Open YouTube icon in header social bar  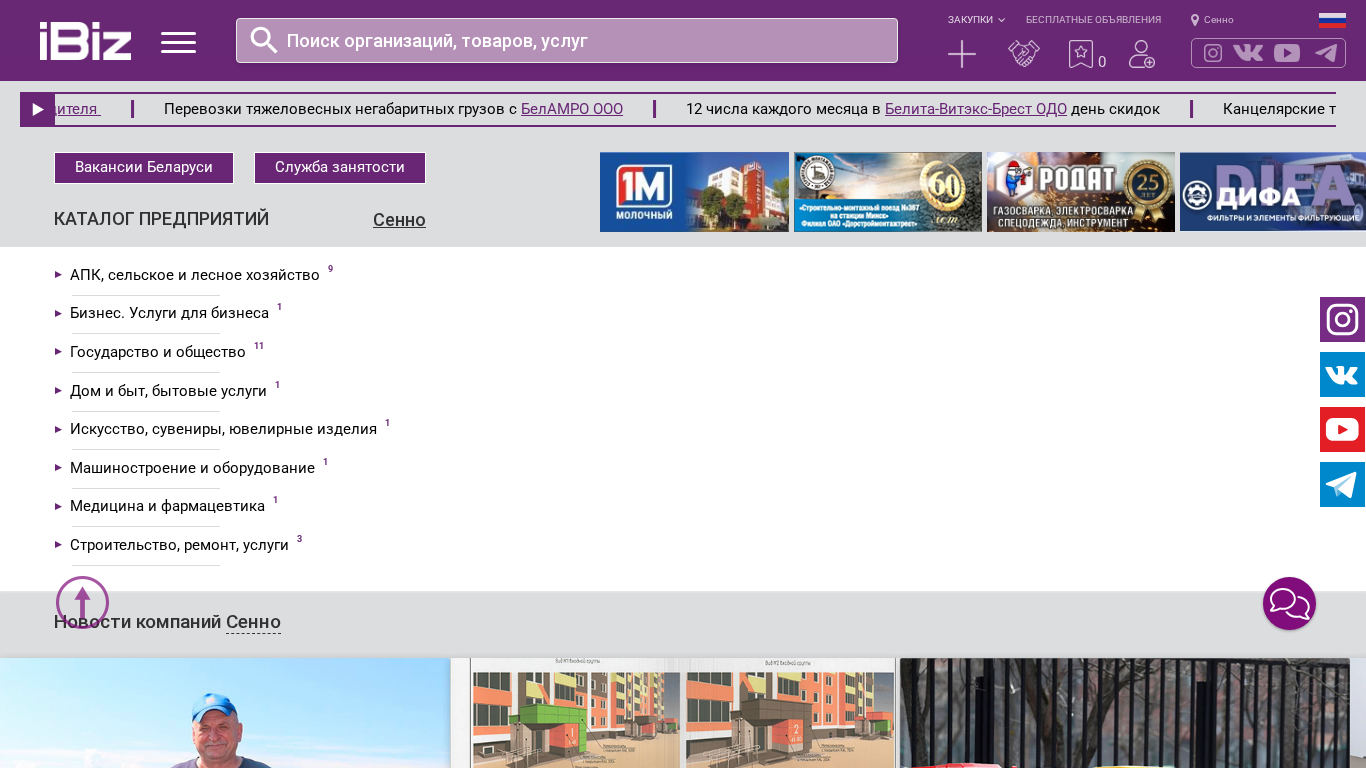1287,53
